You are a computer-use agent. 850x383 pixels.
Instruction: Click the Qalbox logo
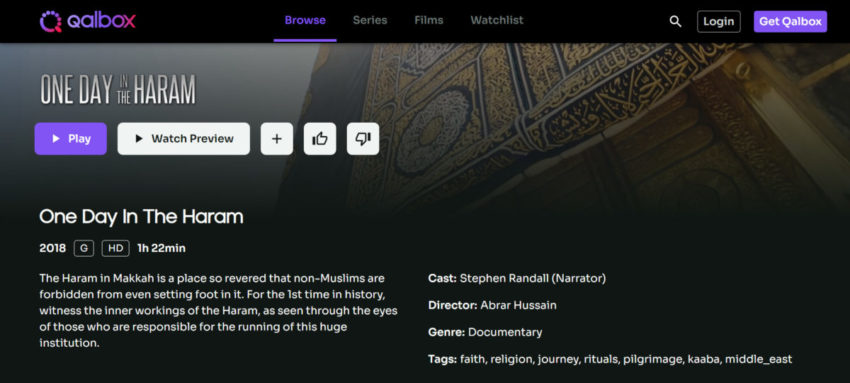88,21
